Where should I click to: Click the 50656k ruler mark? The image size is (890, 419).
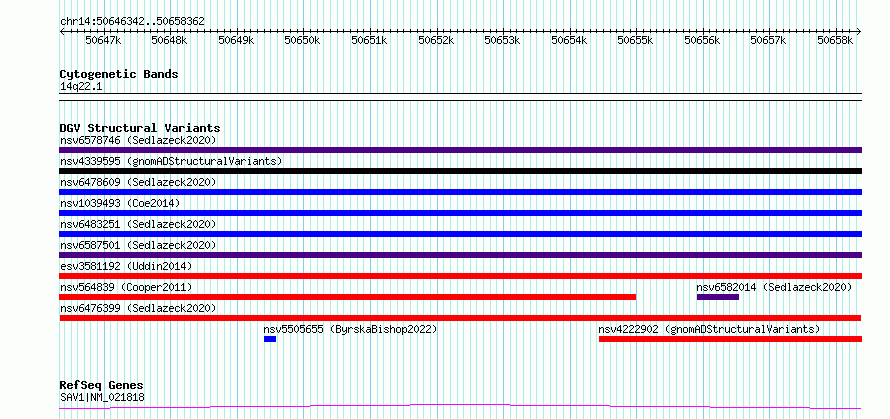[702, 40]
